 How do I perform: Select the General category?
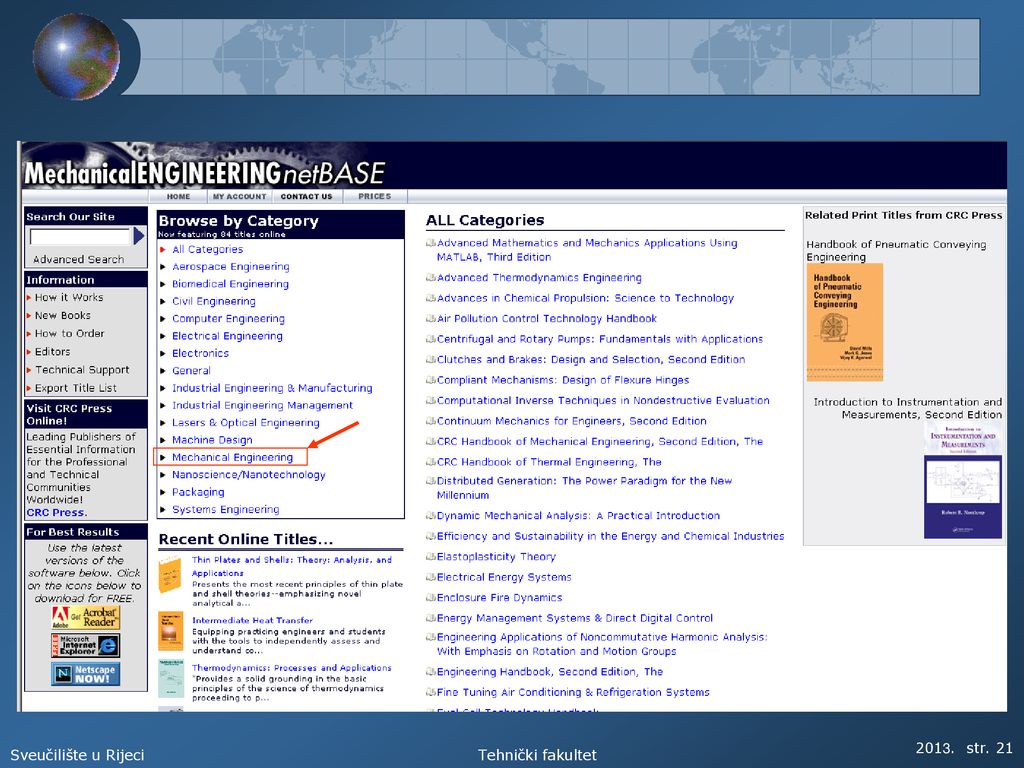tap(191, 371)
